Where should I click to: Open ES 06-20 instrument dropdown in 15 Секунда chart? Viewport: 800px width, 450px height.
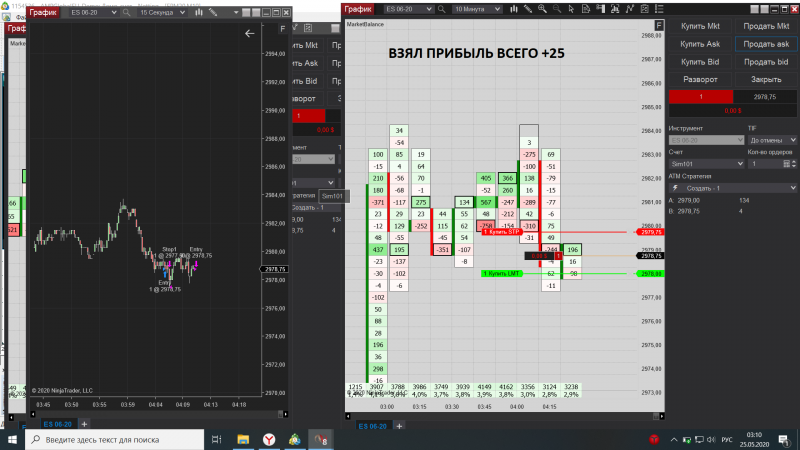click(x=93, y=12)
